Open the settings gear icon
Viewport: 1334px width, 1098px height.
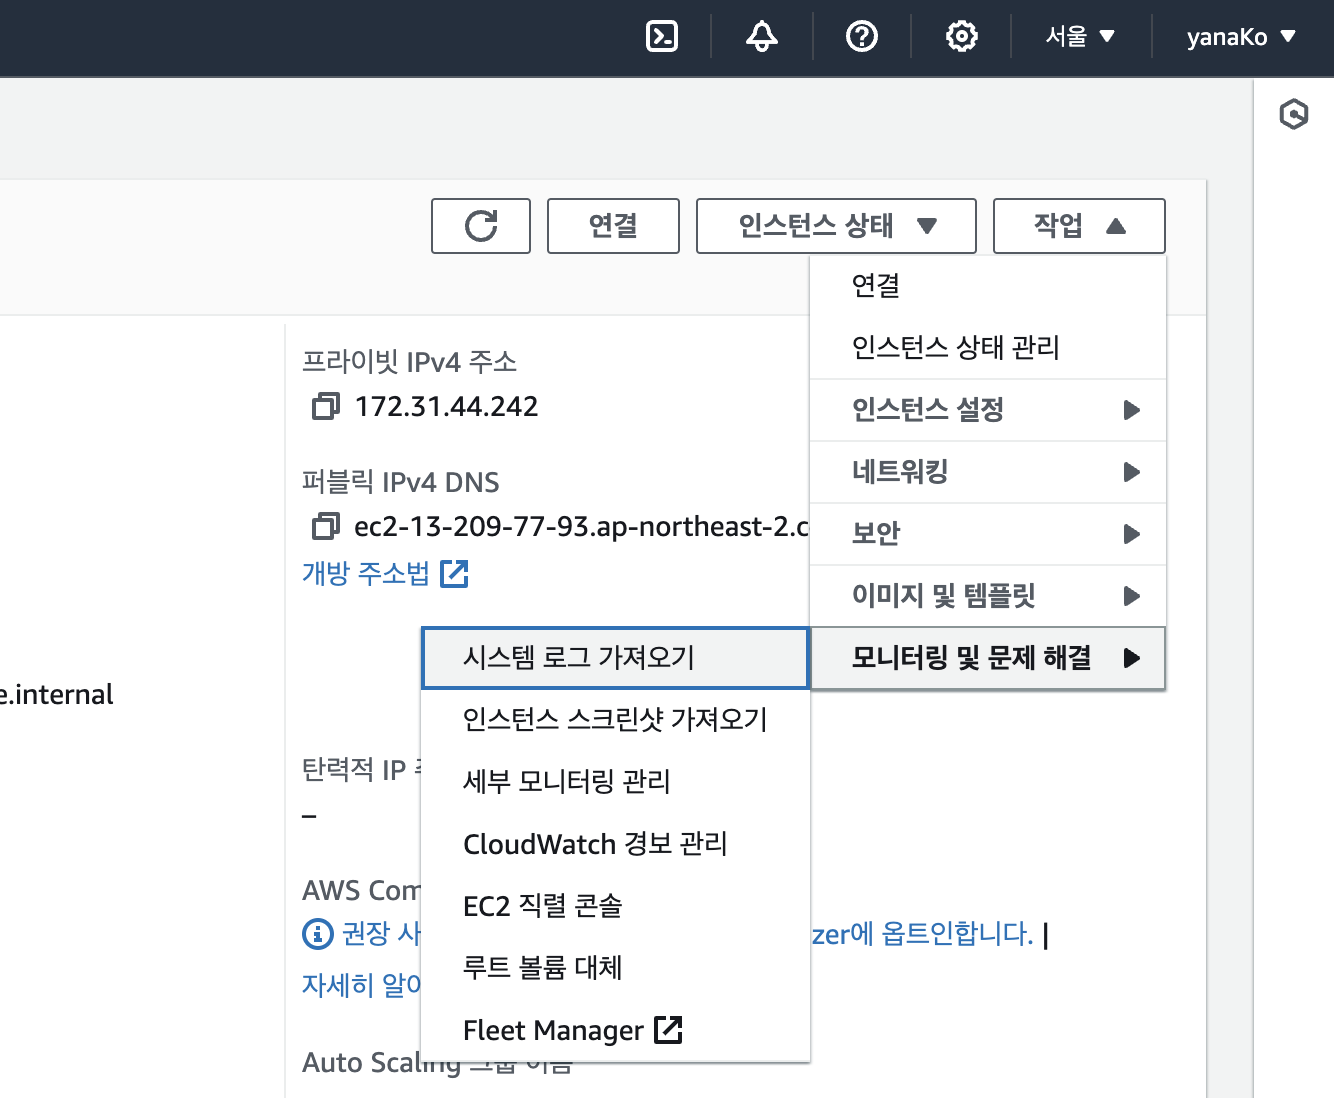click(961, 37)
